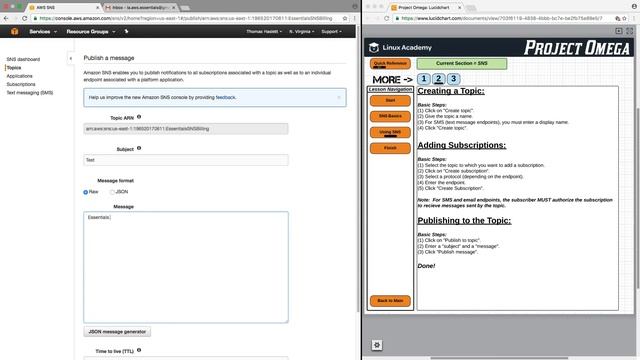The image size is (640, 360).
Task: Open the info icon next to Subject
Action: coord(139,149)
